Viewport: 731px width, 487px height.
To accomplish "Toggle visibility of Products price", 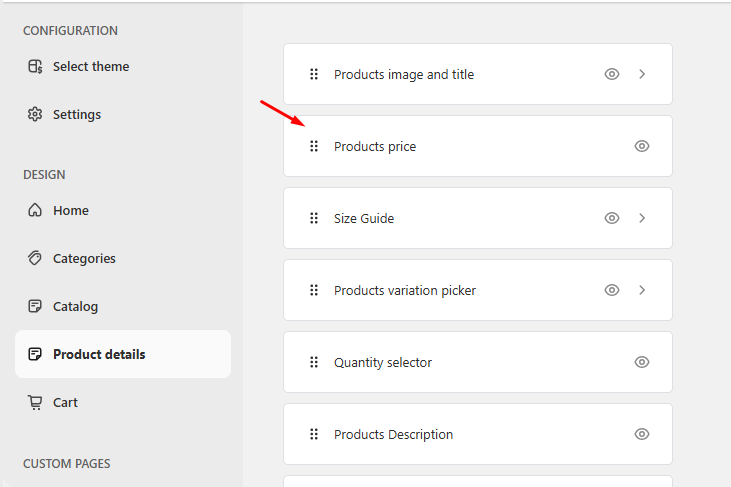I will tap(642, 146).
